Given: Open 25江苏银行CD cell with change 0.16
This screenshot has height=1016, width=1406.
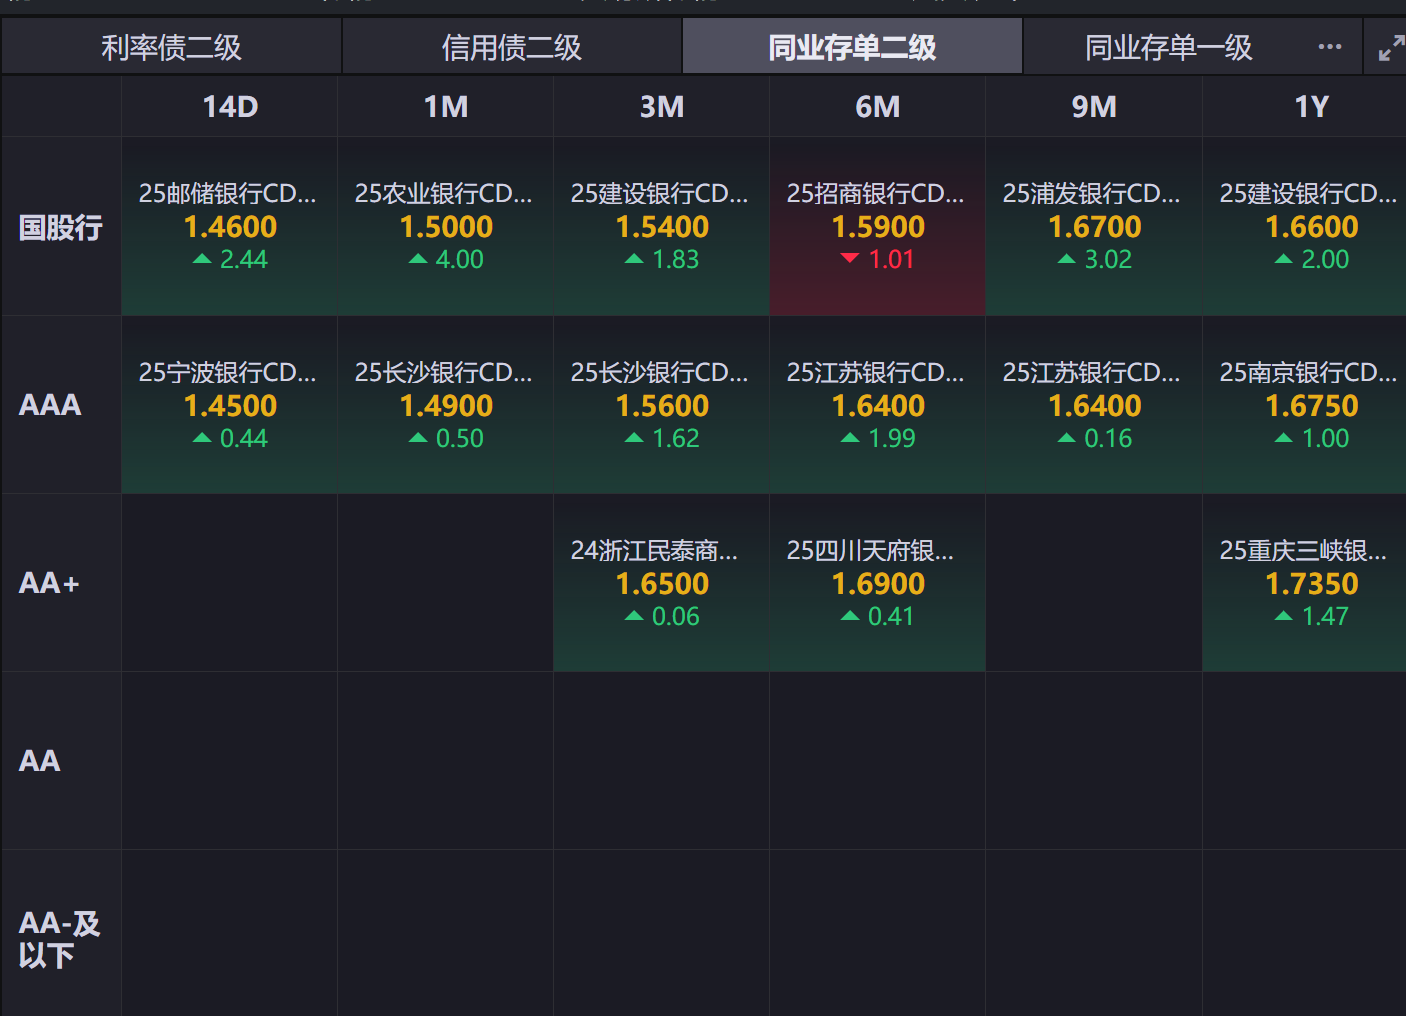Looking at the screenshot, I should pos(1094,405).
